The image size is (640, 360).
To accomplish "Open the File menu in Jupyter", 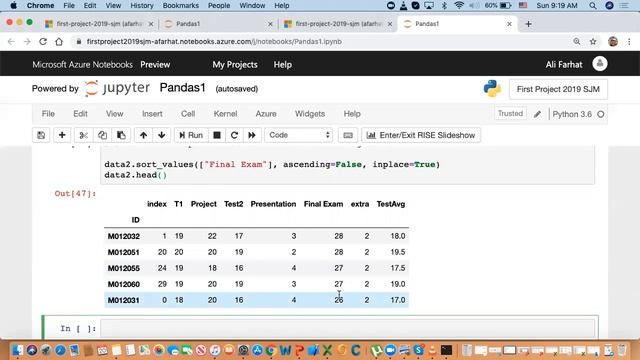I will (x=48, y=114).
